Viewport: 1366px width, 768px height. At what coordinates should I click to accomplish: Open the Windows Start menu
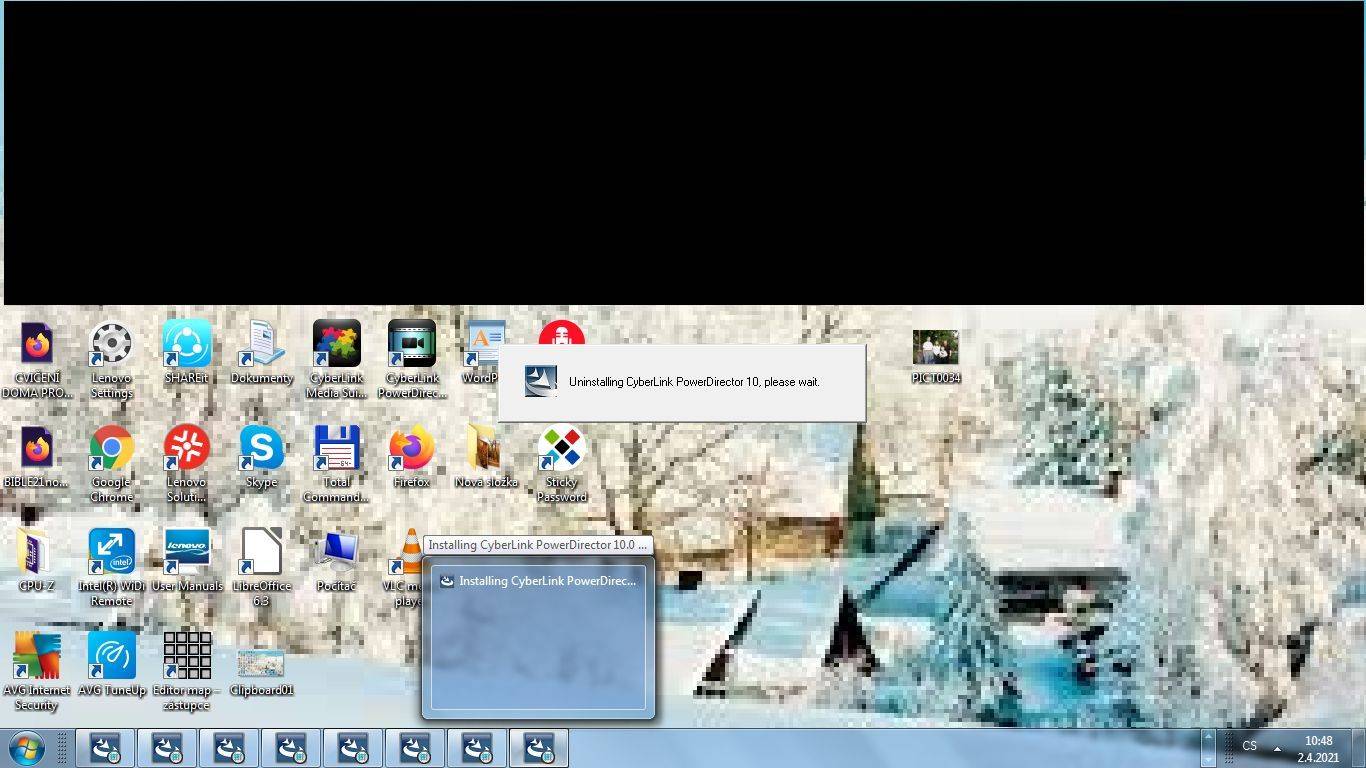27,748
